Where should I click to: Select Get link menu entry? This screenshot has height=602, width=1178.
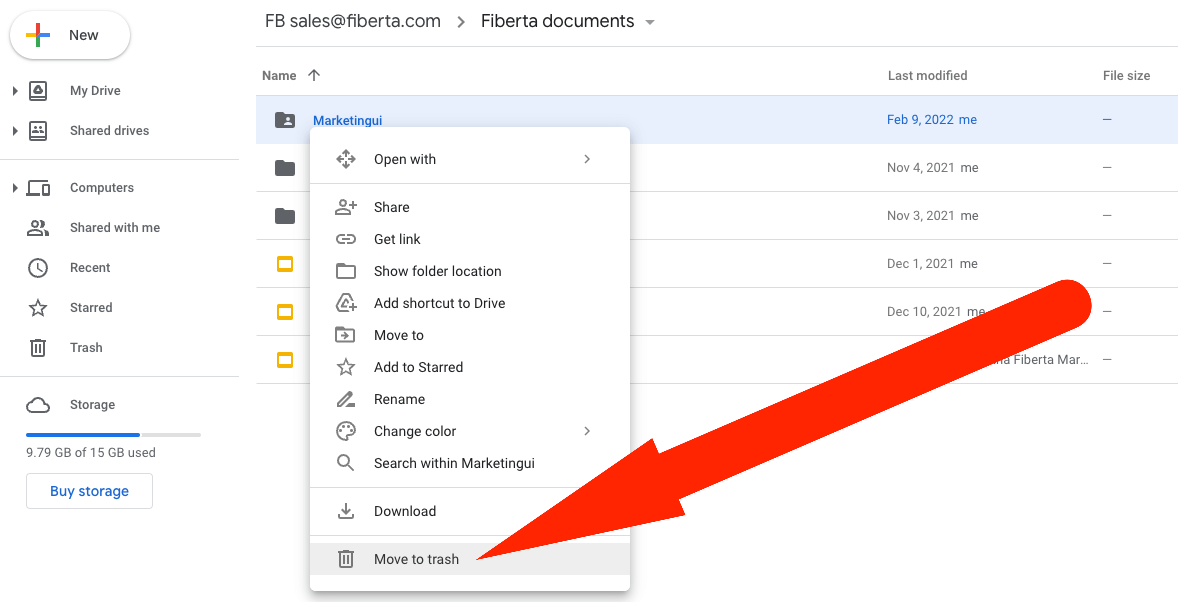tap(470, 240)
